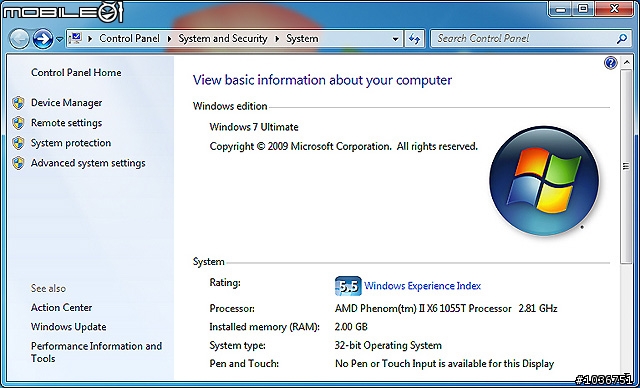Click the magnifier search icon
Screen dimensions: 640x388
(x=621, y=39)
